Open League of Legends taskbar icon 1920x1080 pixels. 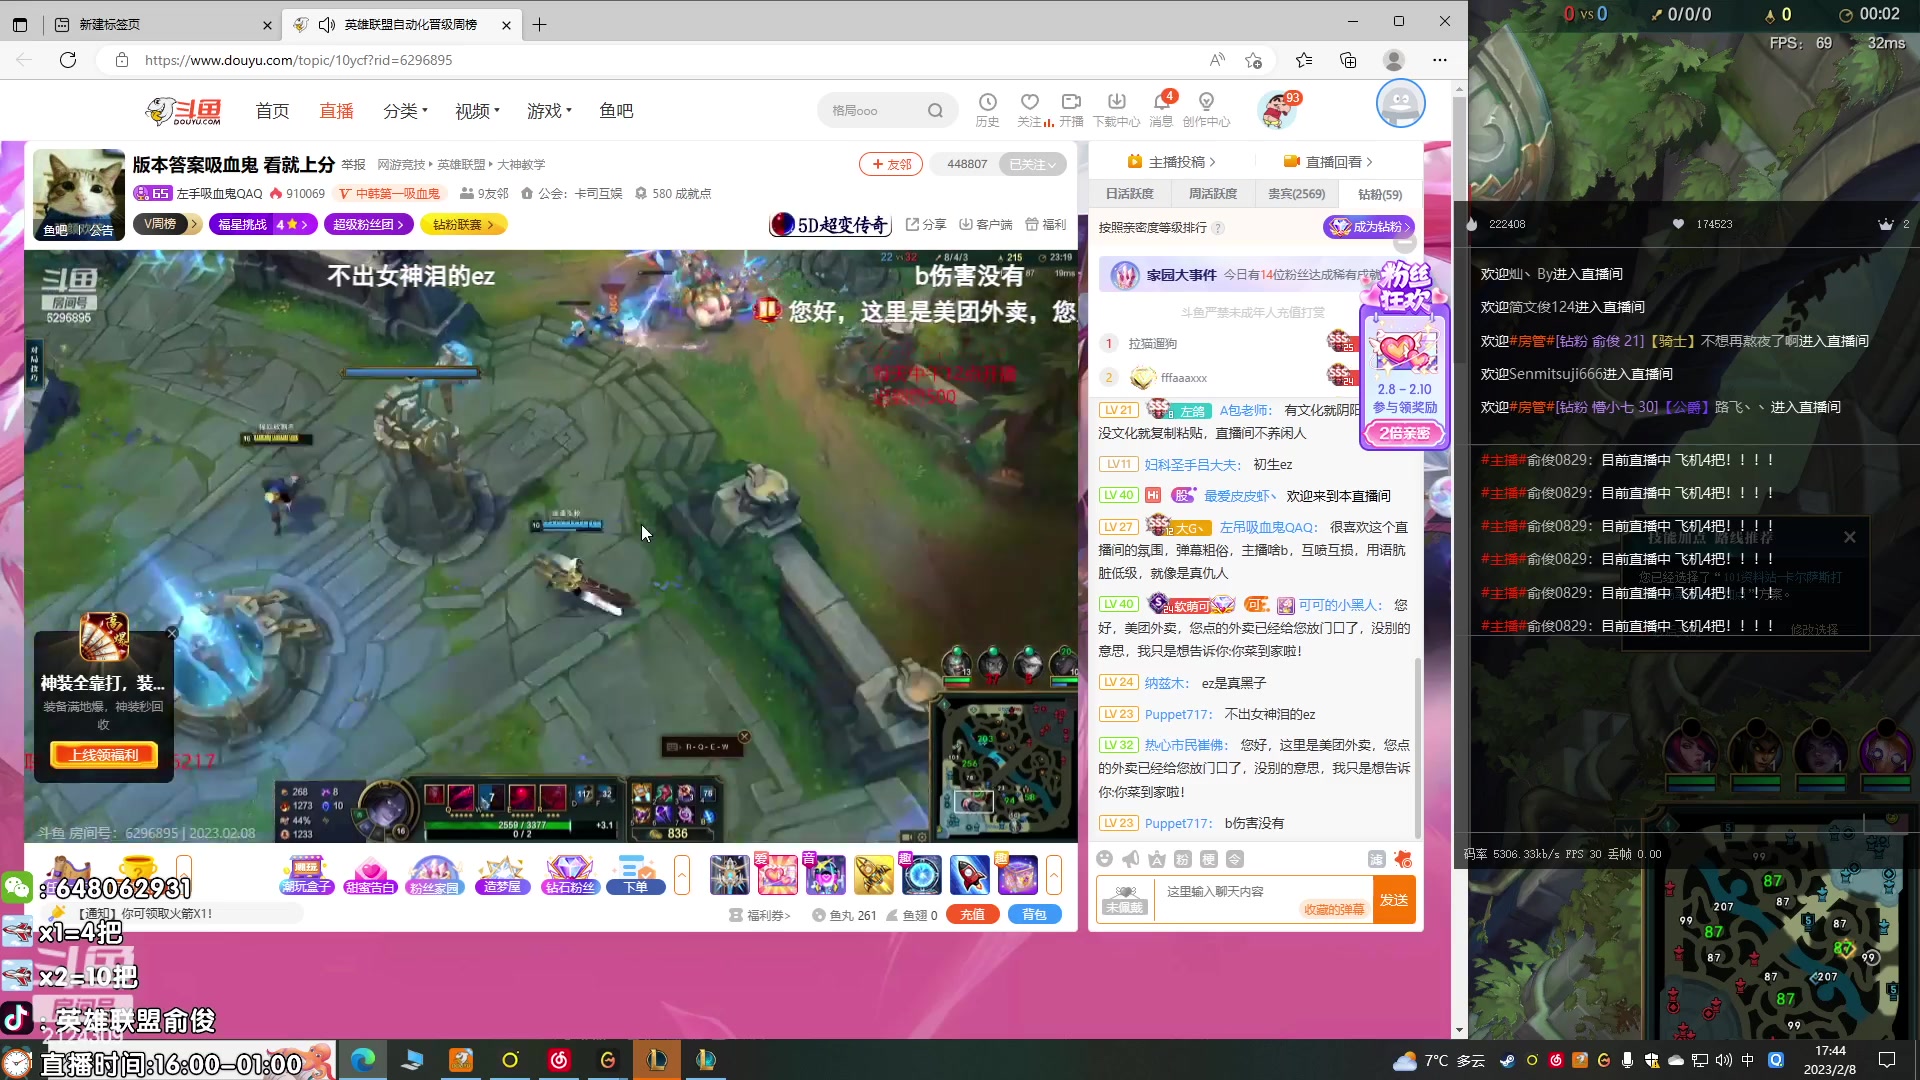[657, 1060]
